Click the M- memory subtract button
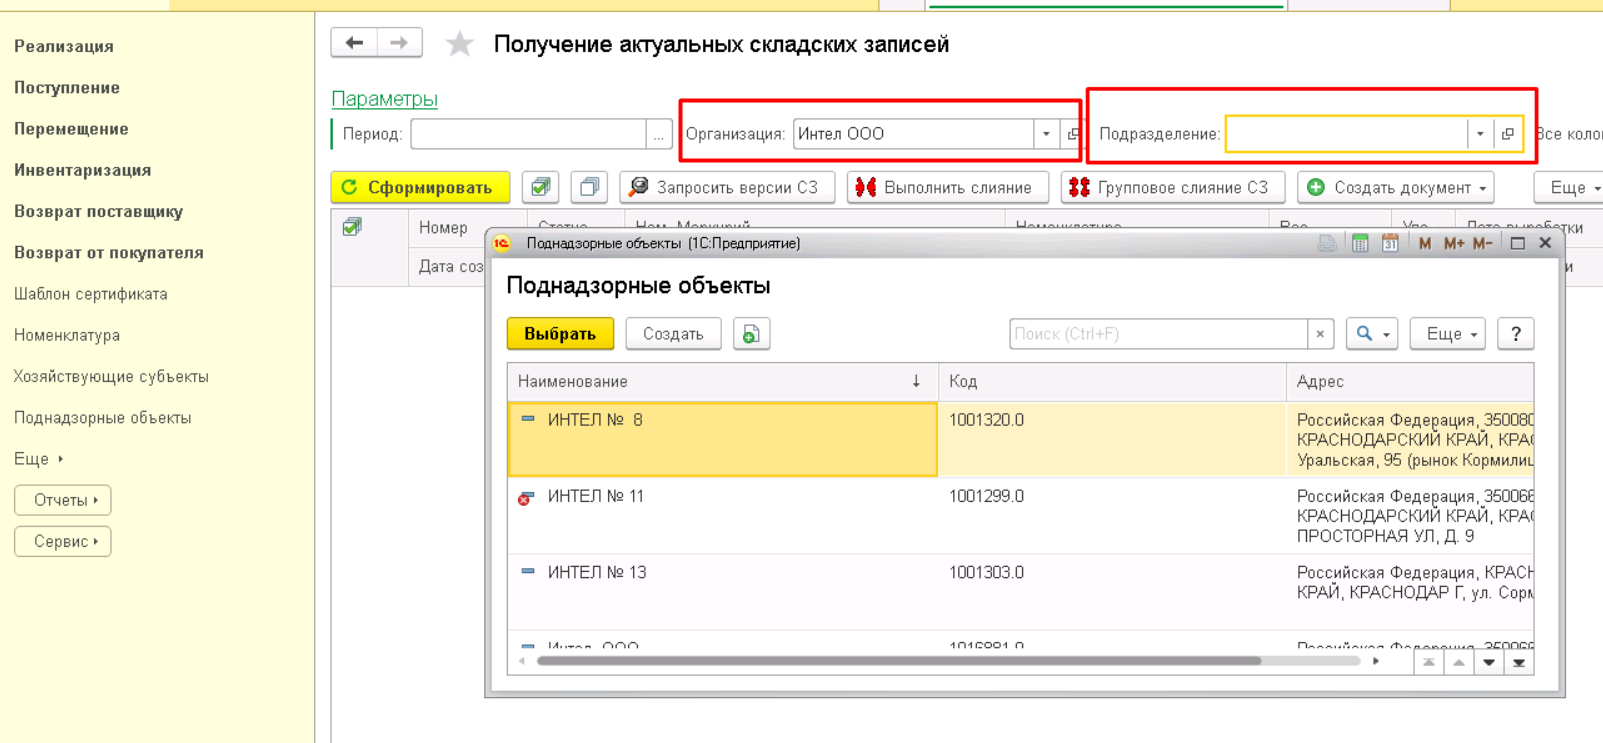1603x743 pixels. click(1482, 243)
